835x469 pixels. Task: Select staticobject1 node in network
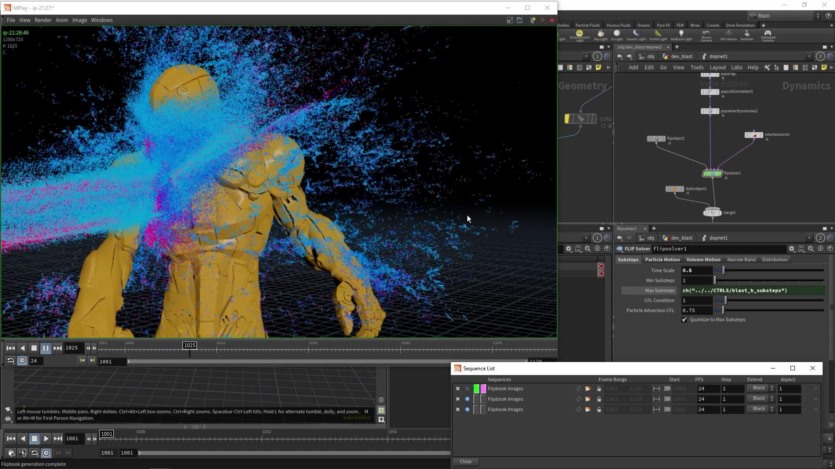(674, 189)
